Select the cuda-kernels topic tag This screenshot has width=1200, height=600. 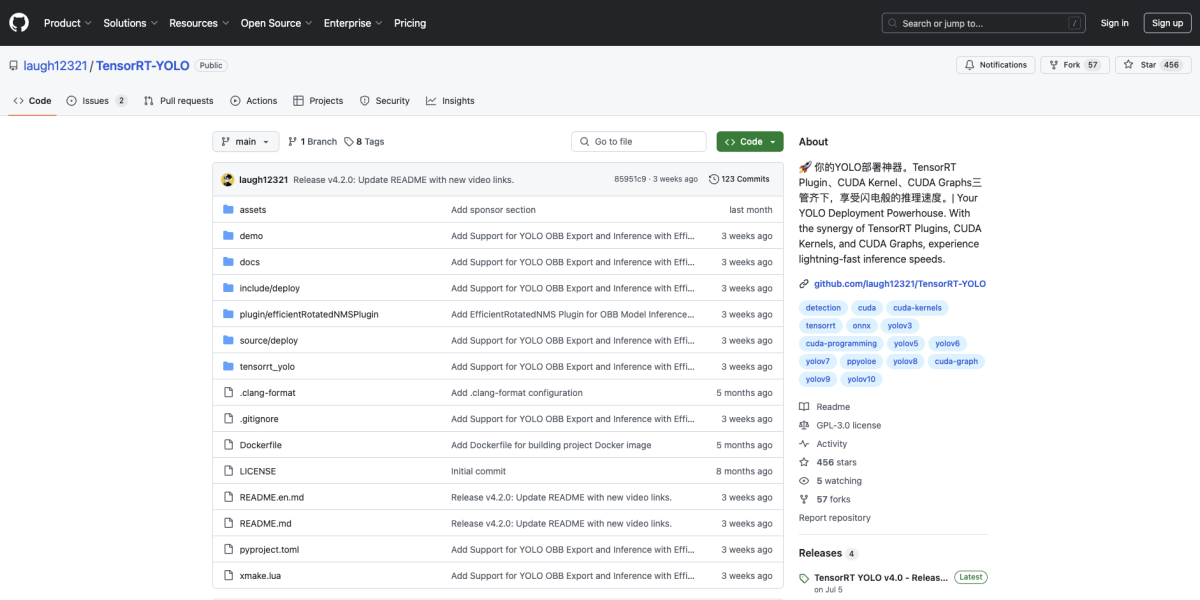point(917,308)
